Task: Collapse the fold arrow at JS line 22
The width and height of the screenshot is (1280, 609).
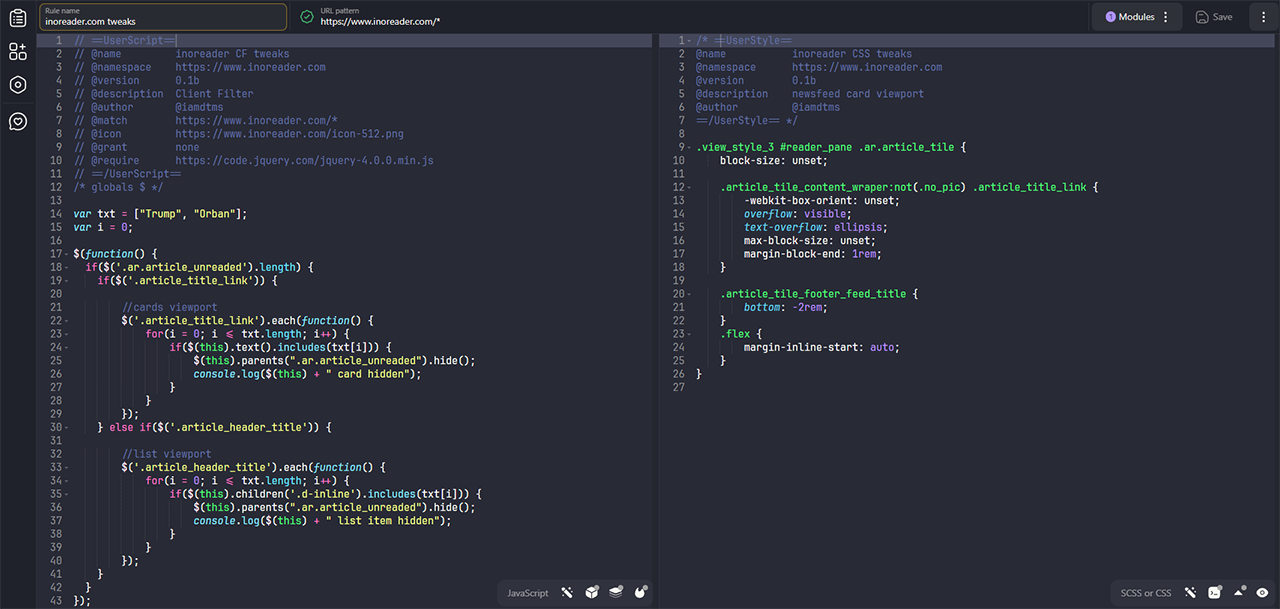Action: (66, 321)
